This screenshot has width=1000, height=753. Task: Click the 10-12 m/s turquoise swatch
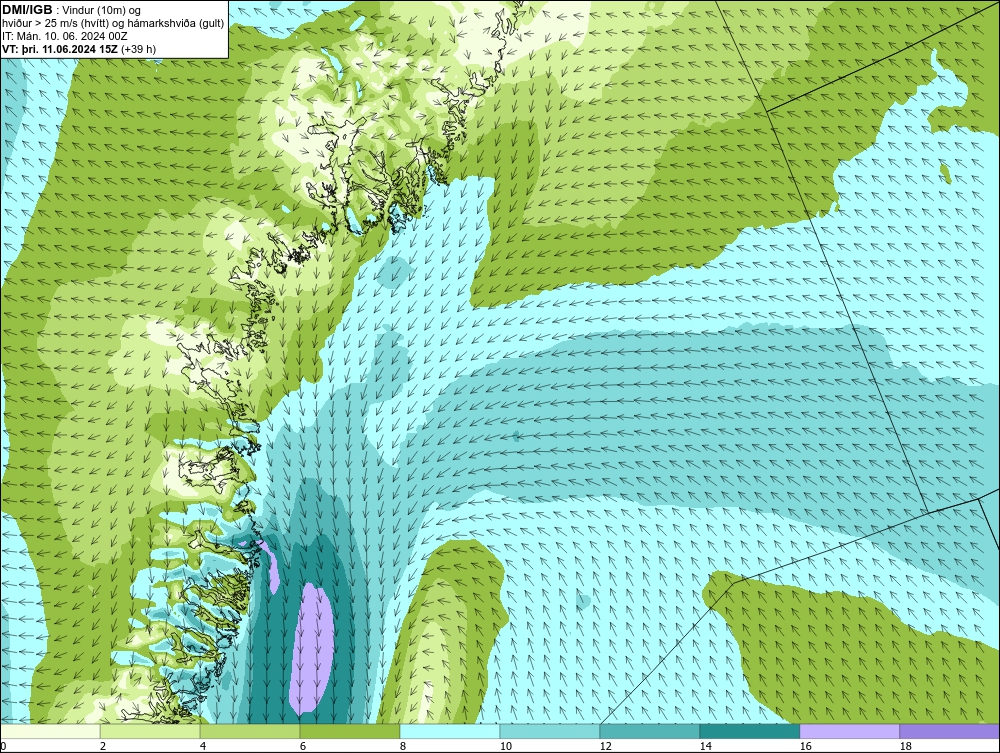[550, 731]
